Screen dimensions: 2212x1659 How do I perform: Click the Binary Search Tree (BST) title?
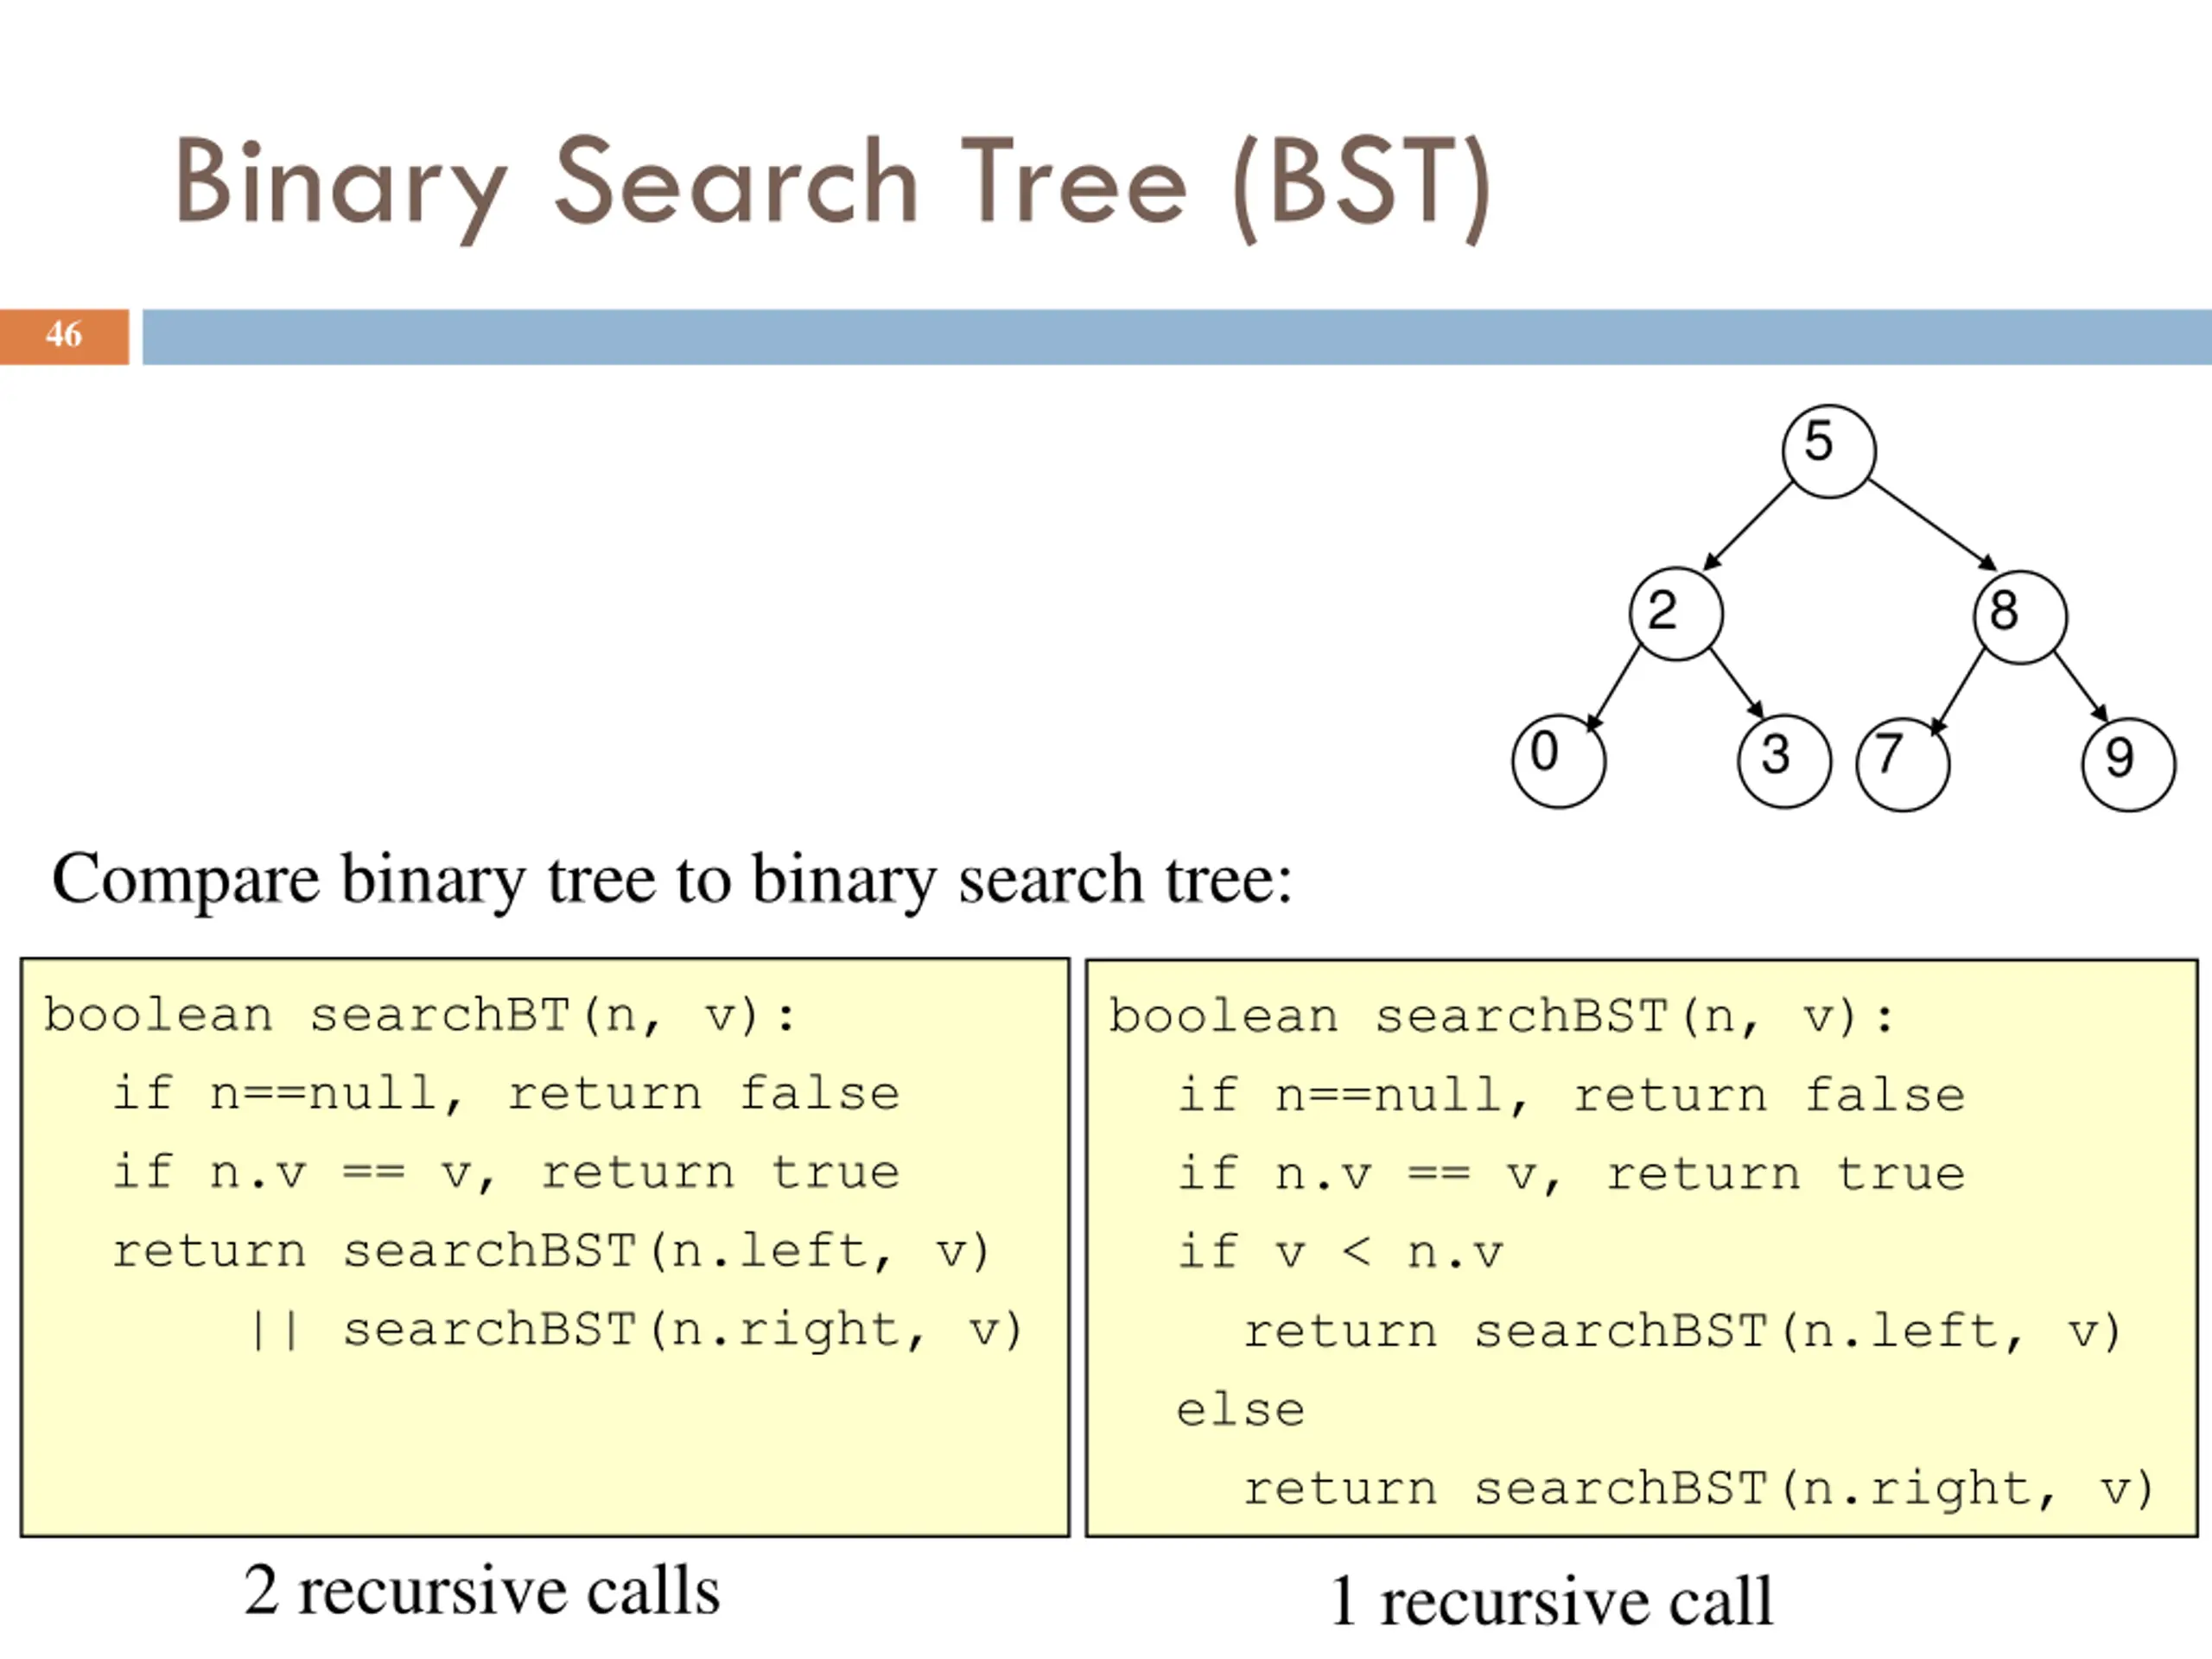tap(832, 185)
